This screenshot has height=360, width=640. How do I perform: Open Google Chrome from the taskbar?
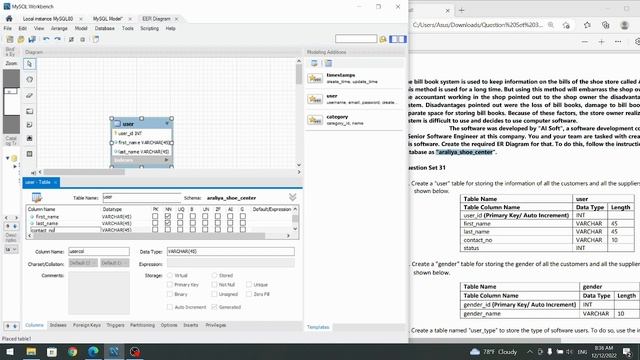[73, 351]
